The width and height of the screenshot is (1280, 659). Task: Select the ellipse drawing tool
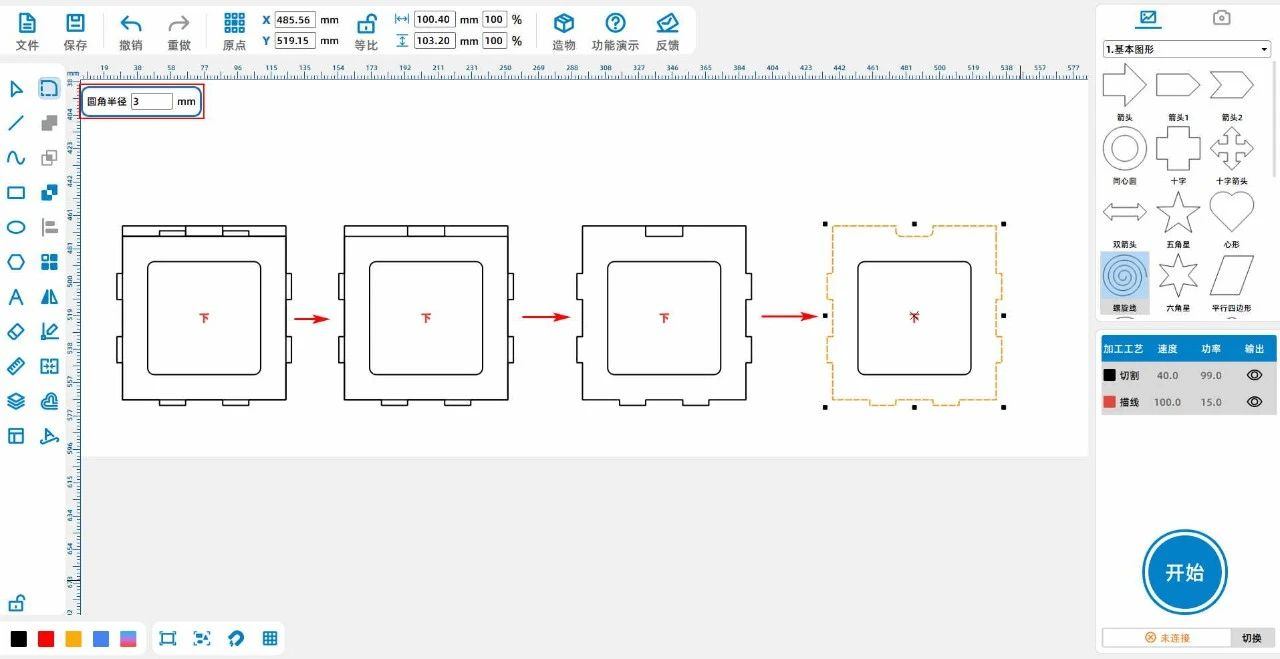(16, 227)
